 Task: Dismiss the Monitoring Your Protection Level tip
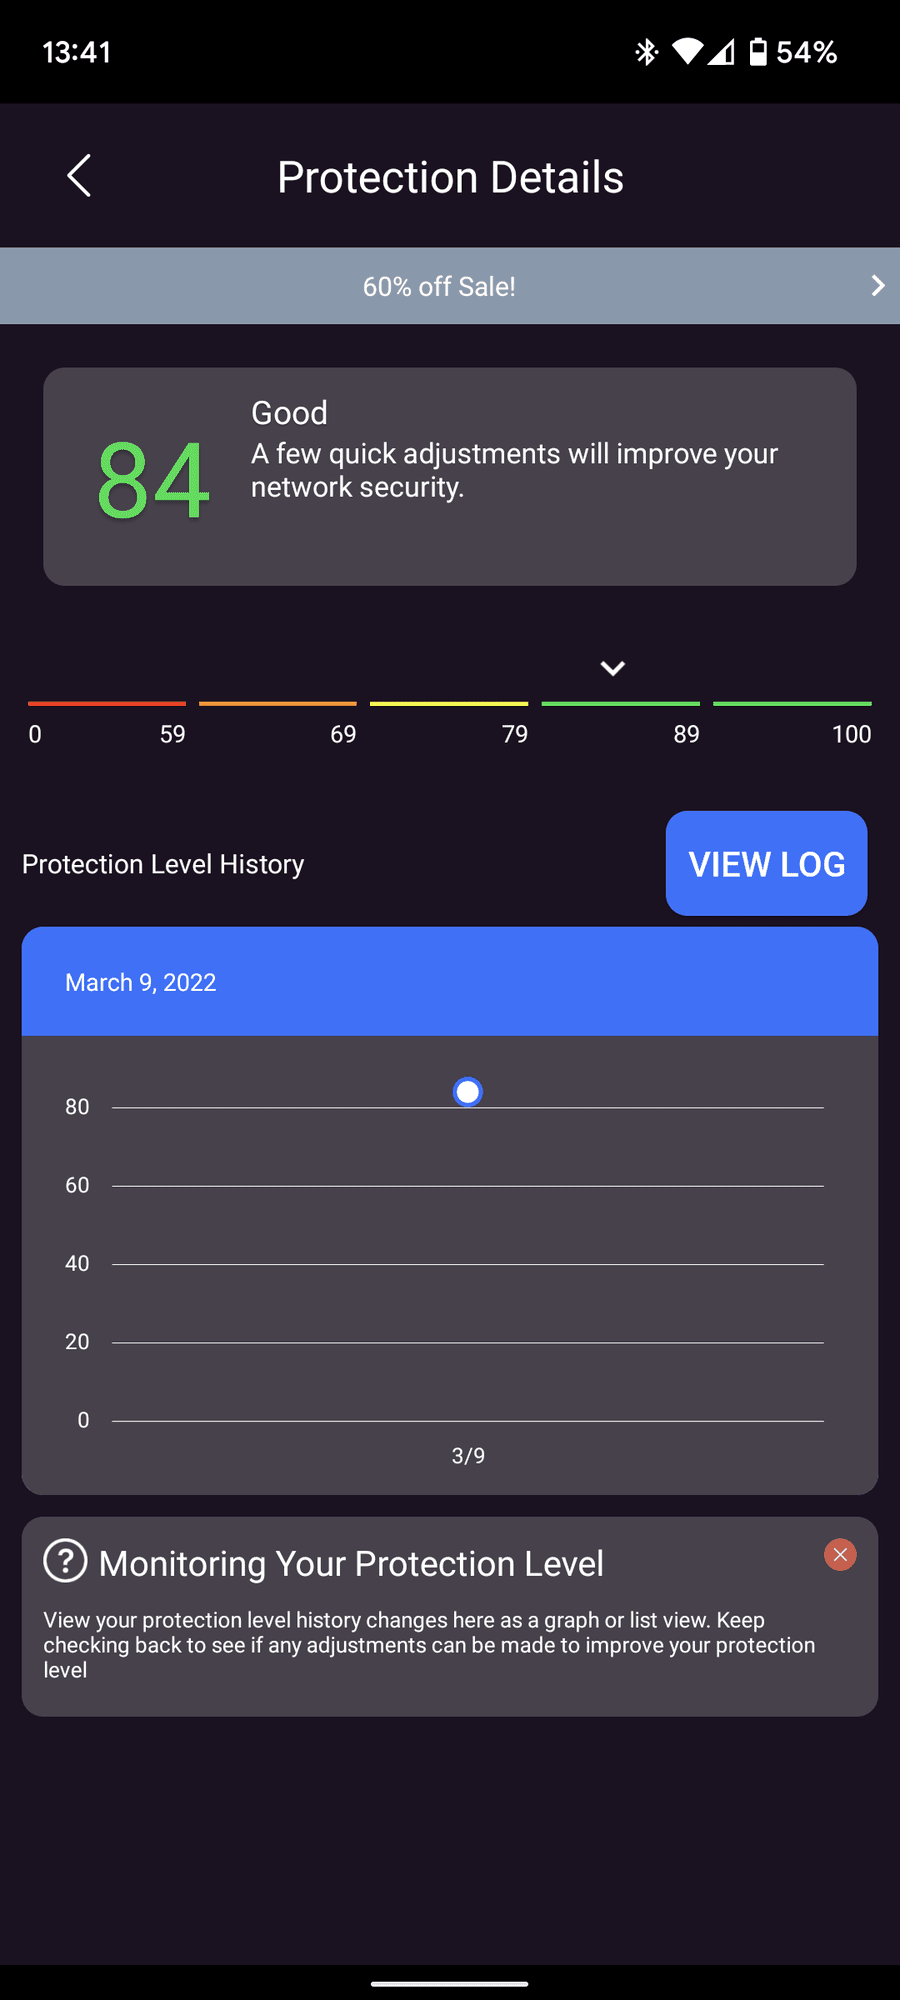tap(840, 1555)
